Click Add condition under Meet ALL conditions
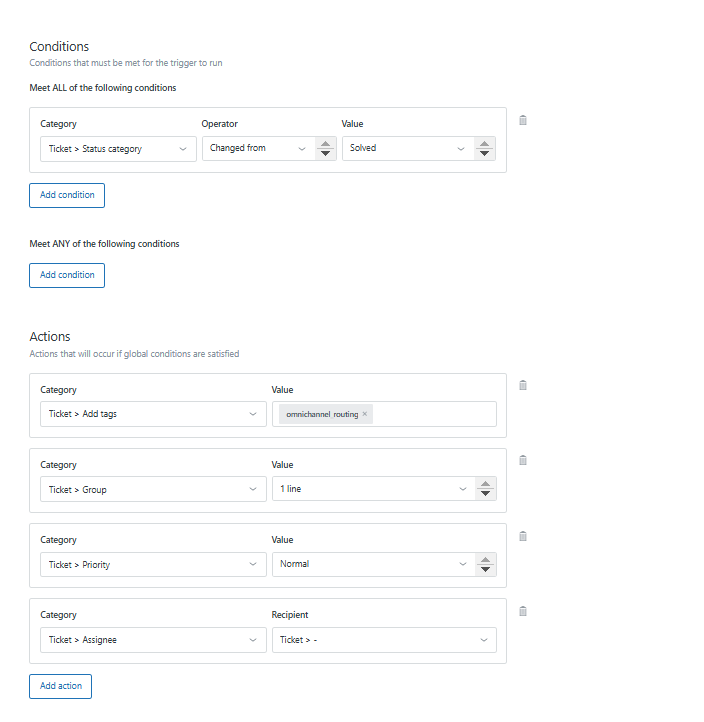The image size is (704, 722). point(67,195)
